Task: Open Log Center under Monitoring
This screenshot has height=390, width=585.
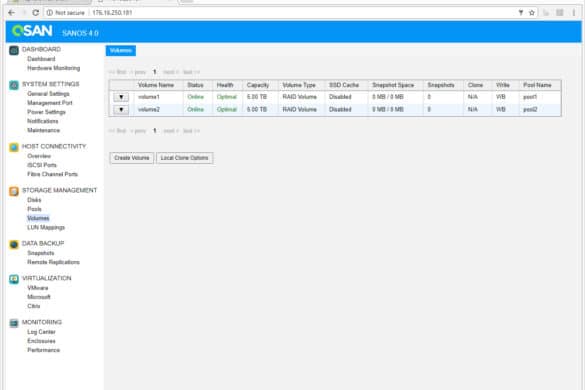Action: click(41, 332)
